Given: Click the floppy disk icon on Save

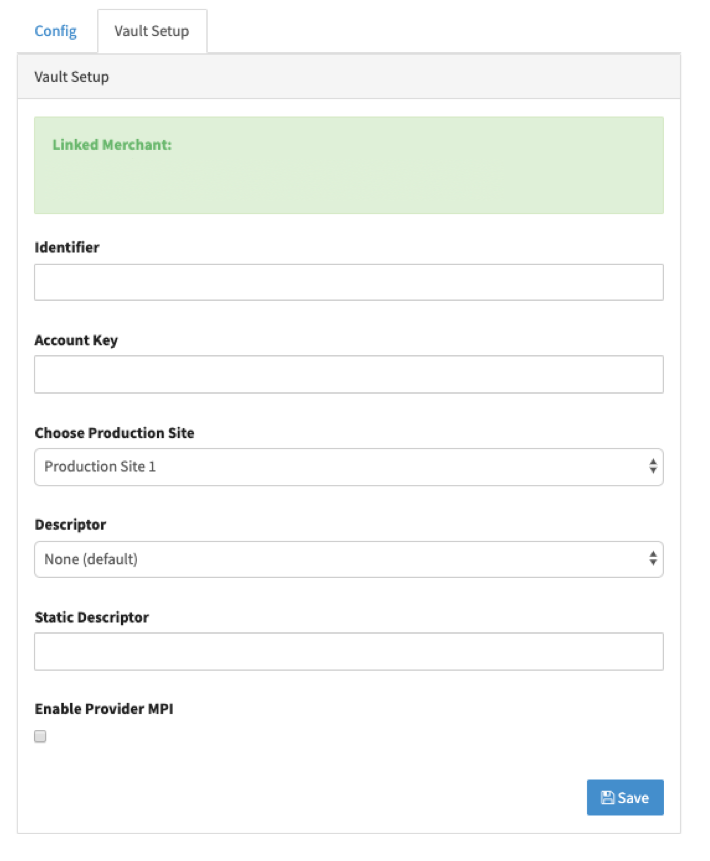Looking at the screenshot, I should click(607, 798).
